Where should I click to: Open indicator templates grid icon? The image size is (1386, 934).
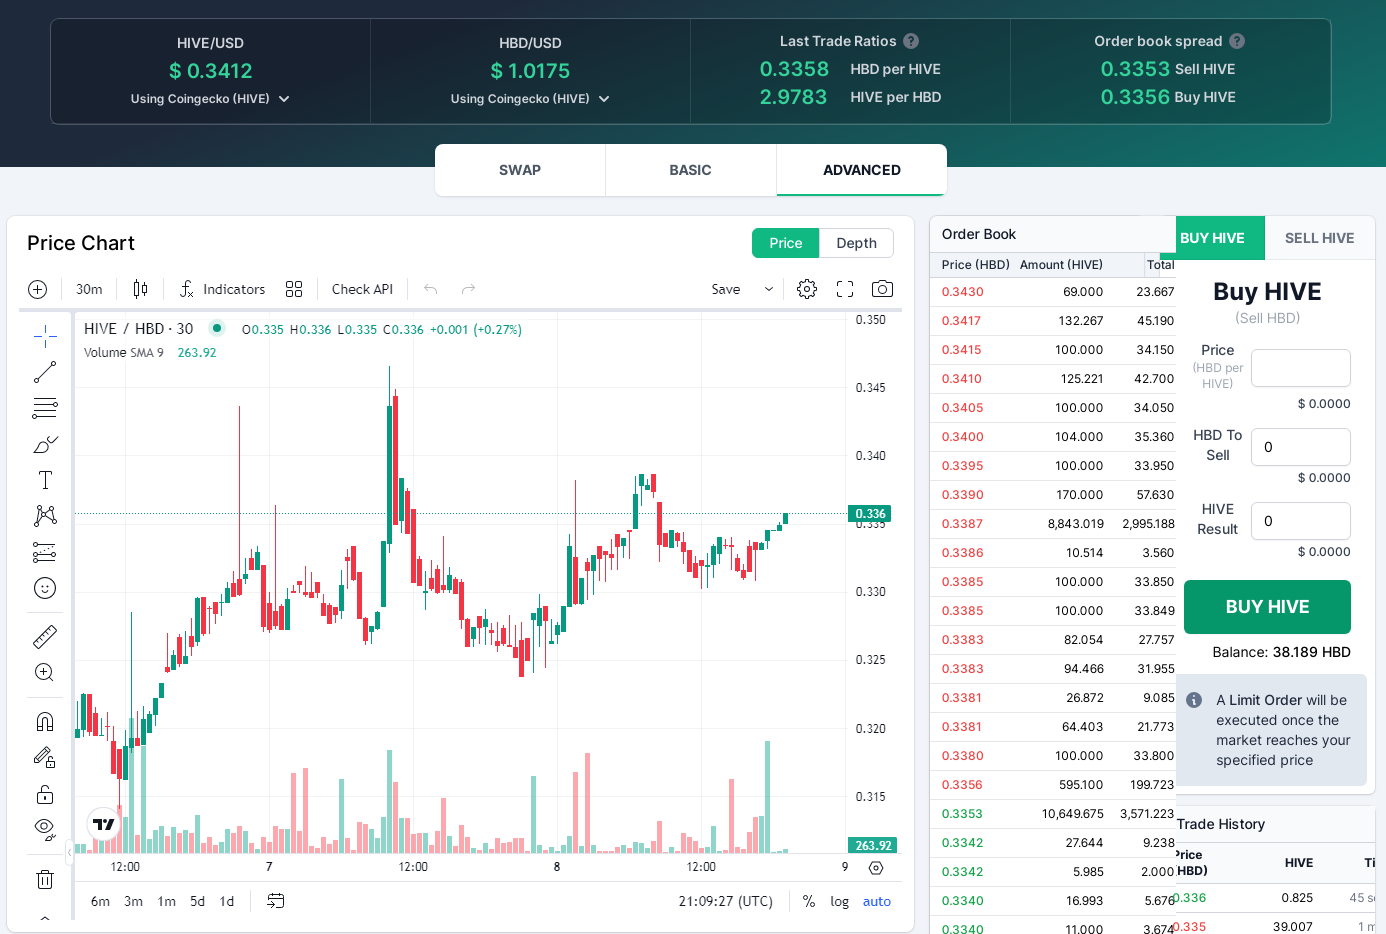pyautogui.click(x=294, y=289)
